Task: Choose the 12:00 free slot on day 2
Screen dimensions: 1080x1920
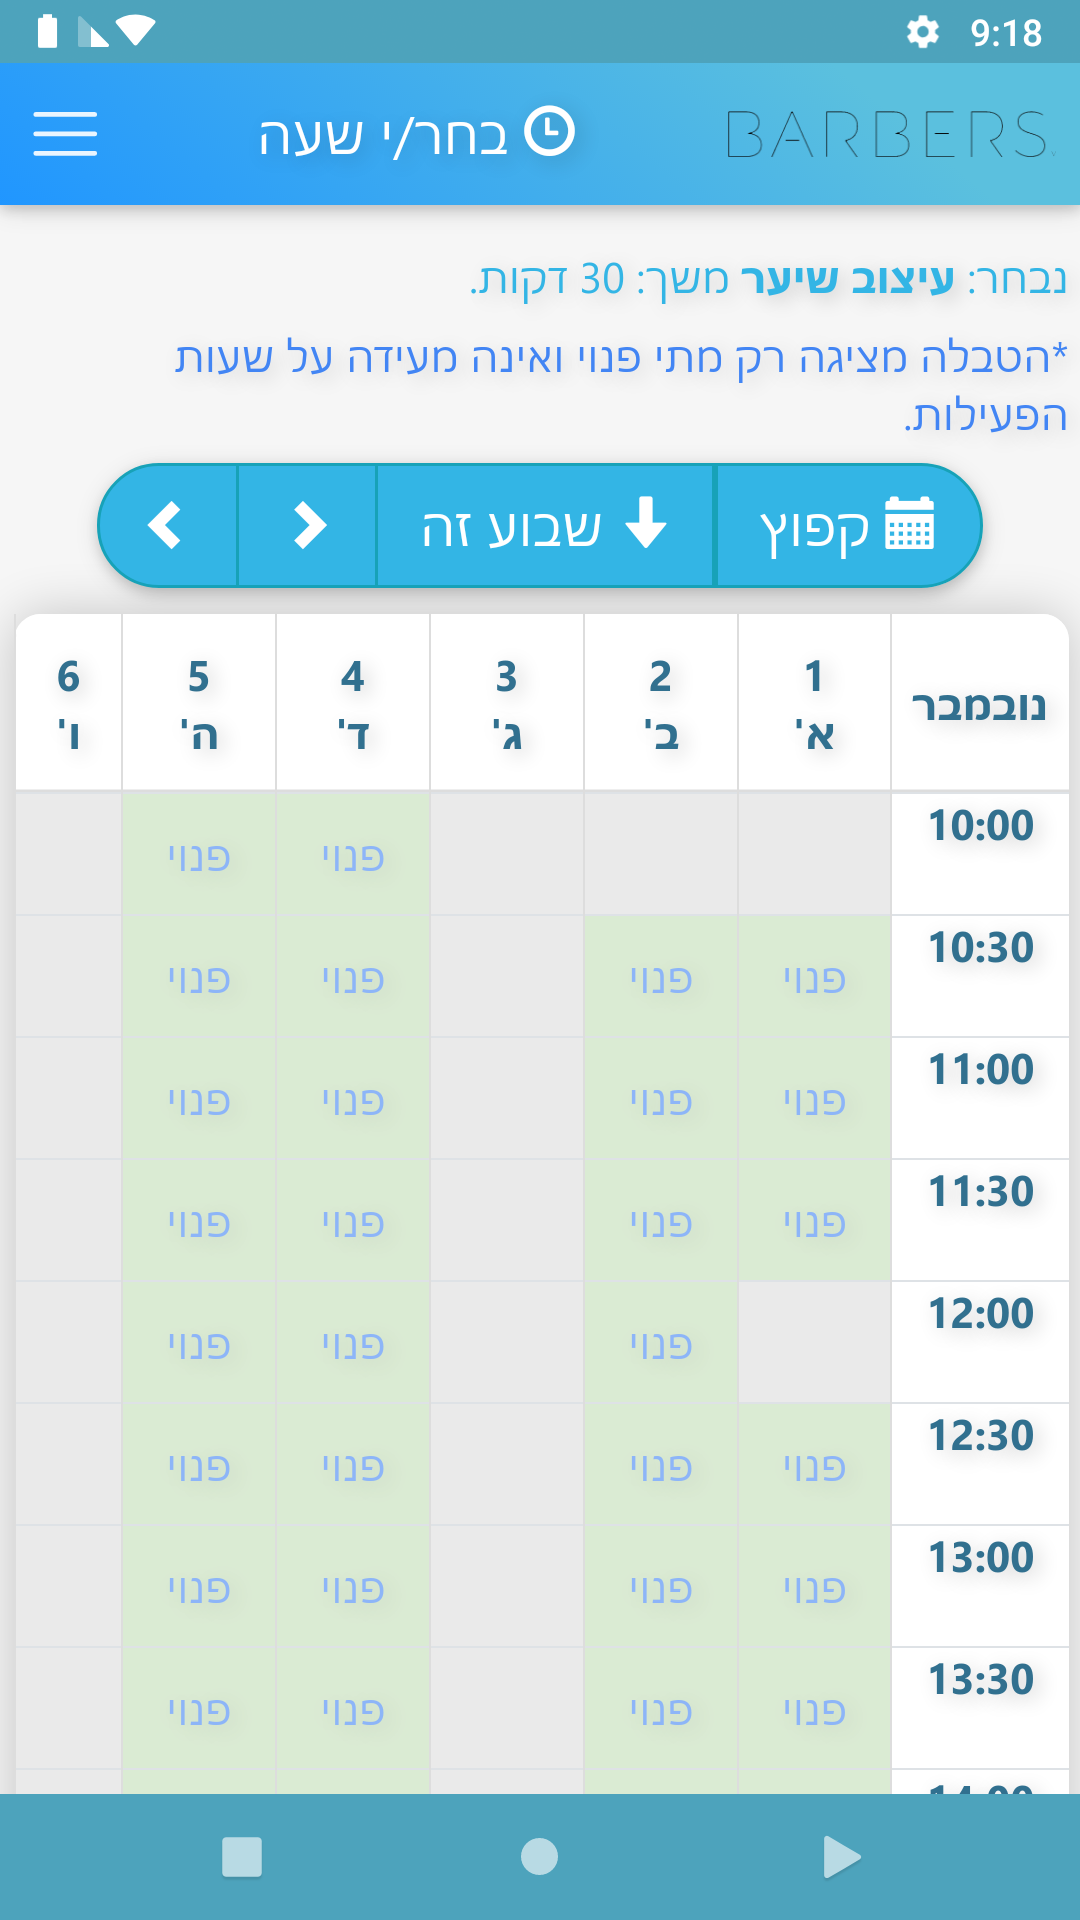Action: [661, 1344]
